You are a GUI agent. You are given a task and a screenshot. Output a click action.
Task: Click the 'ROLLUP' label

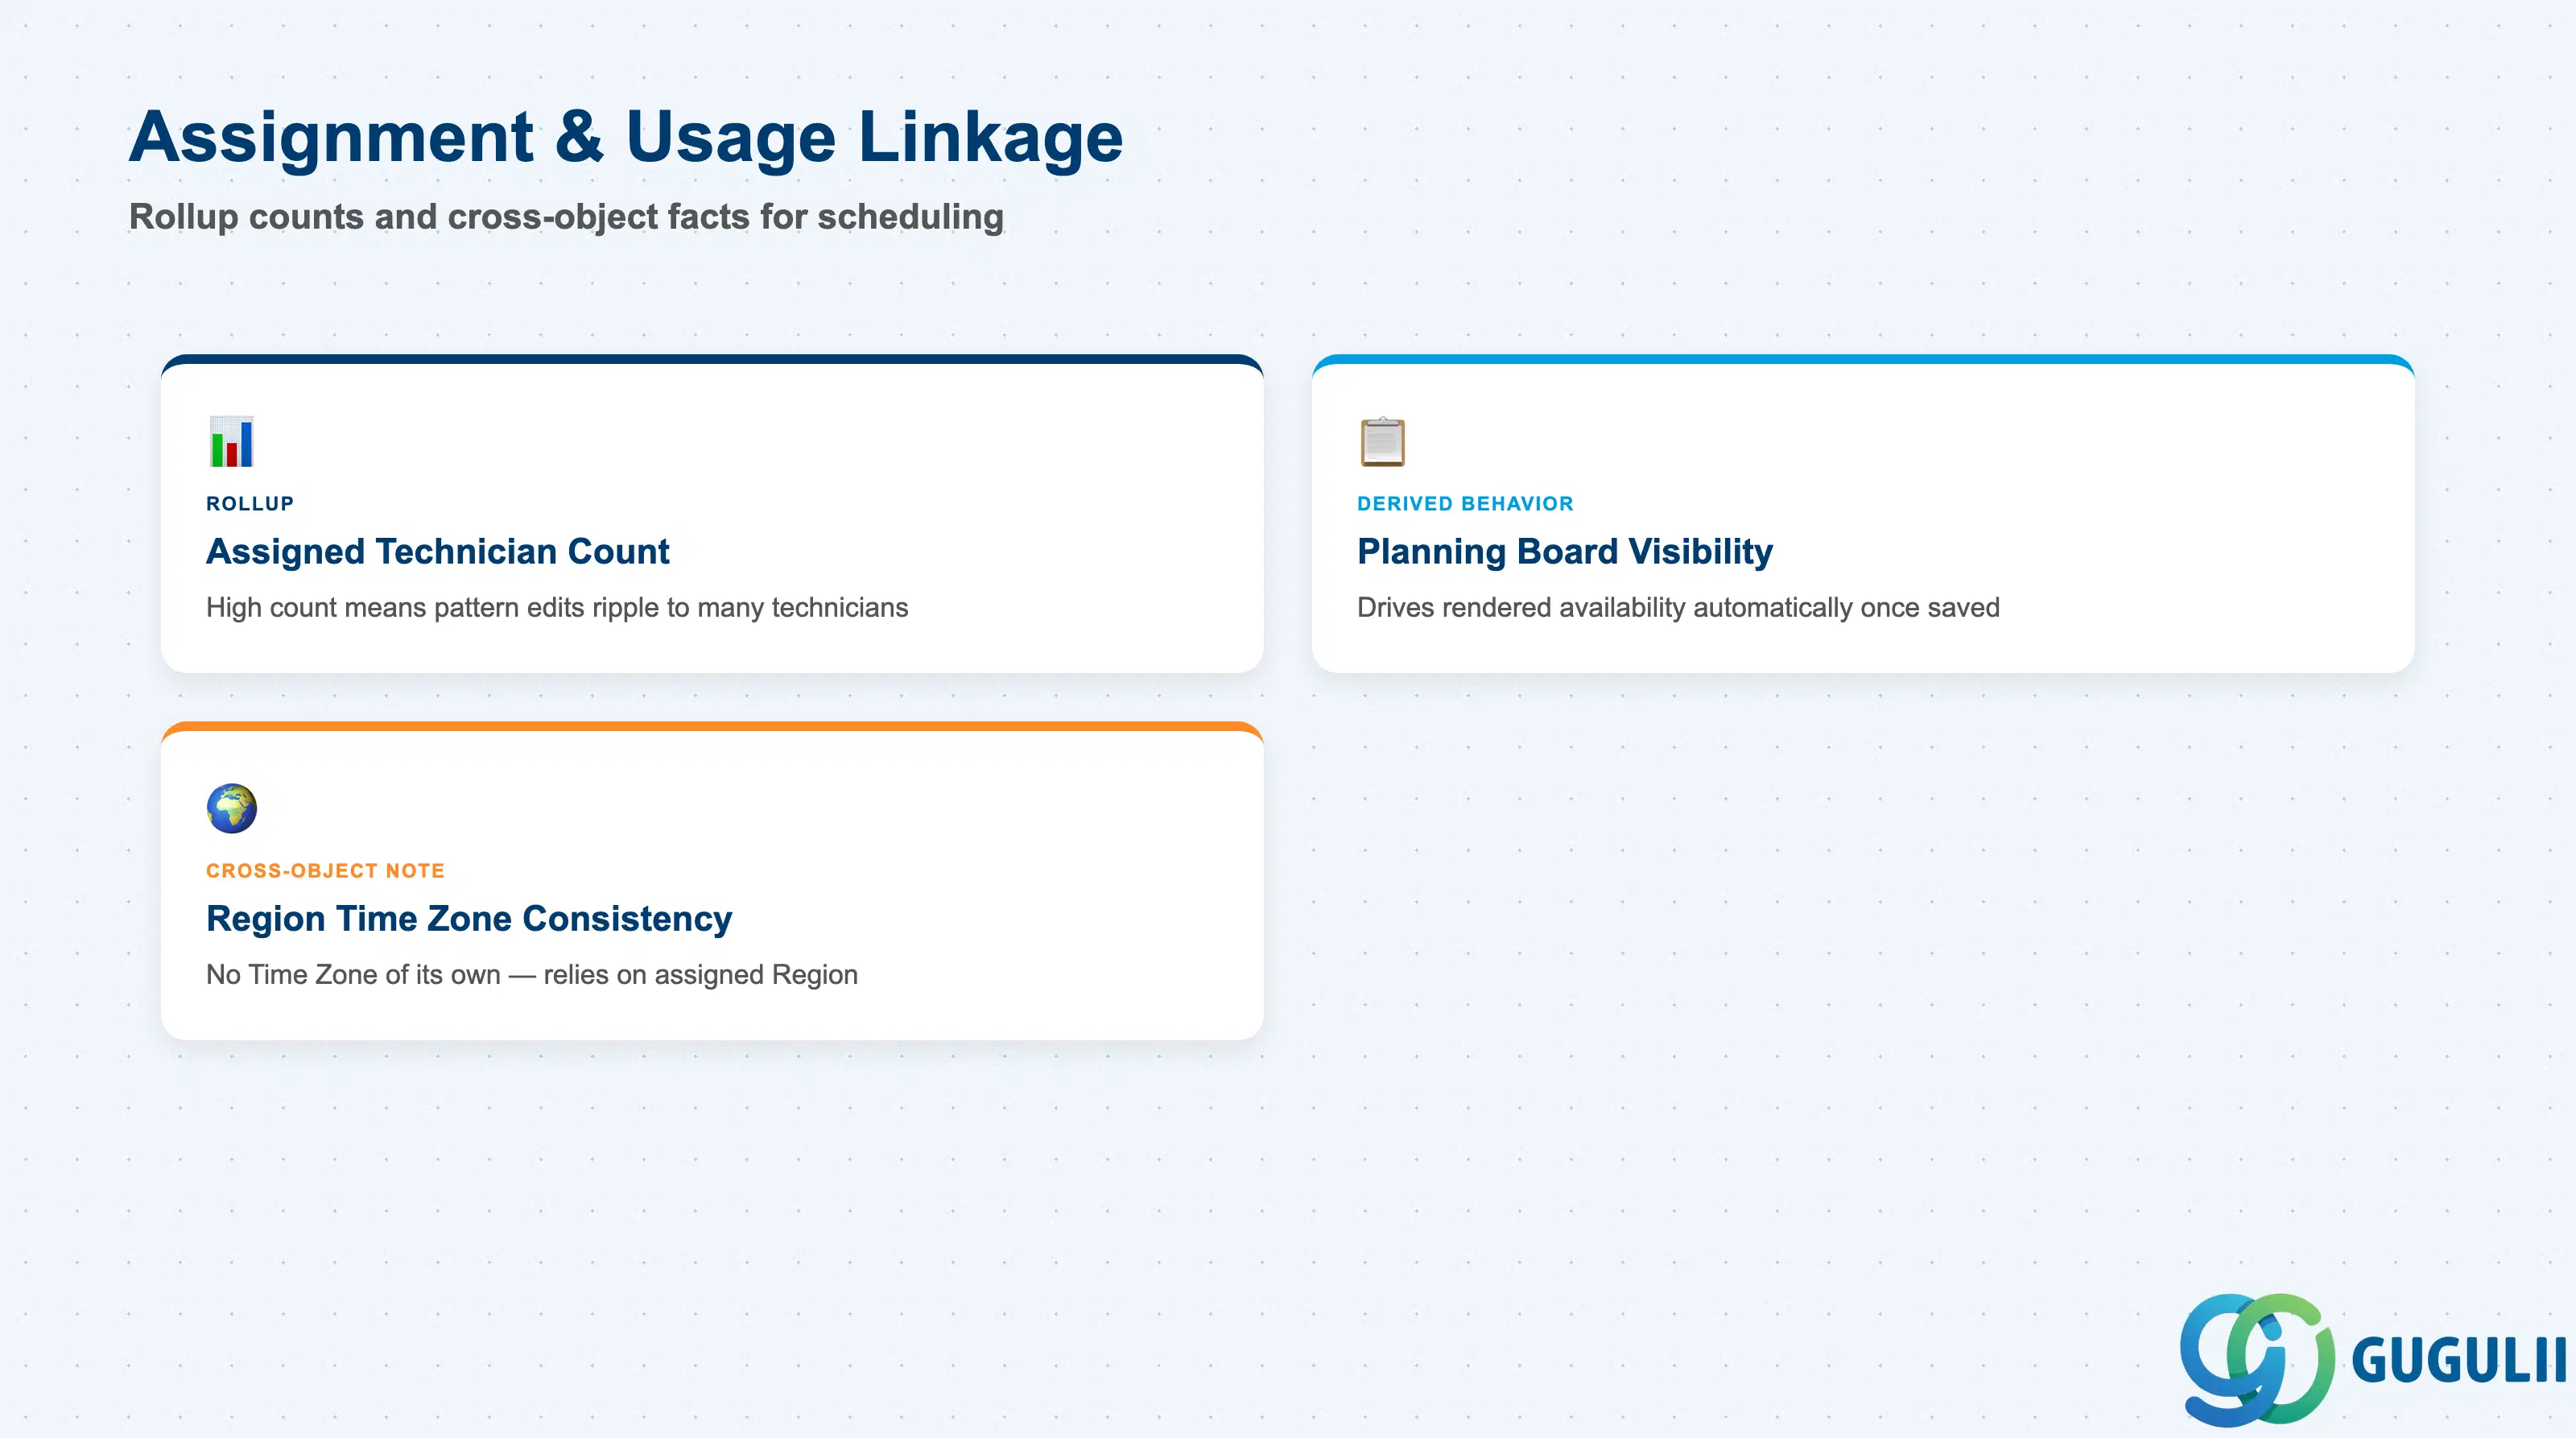(250, 503)
